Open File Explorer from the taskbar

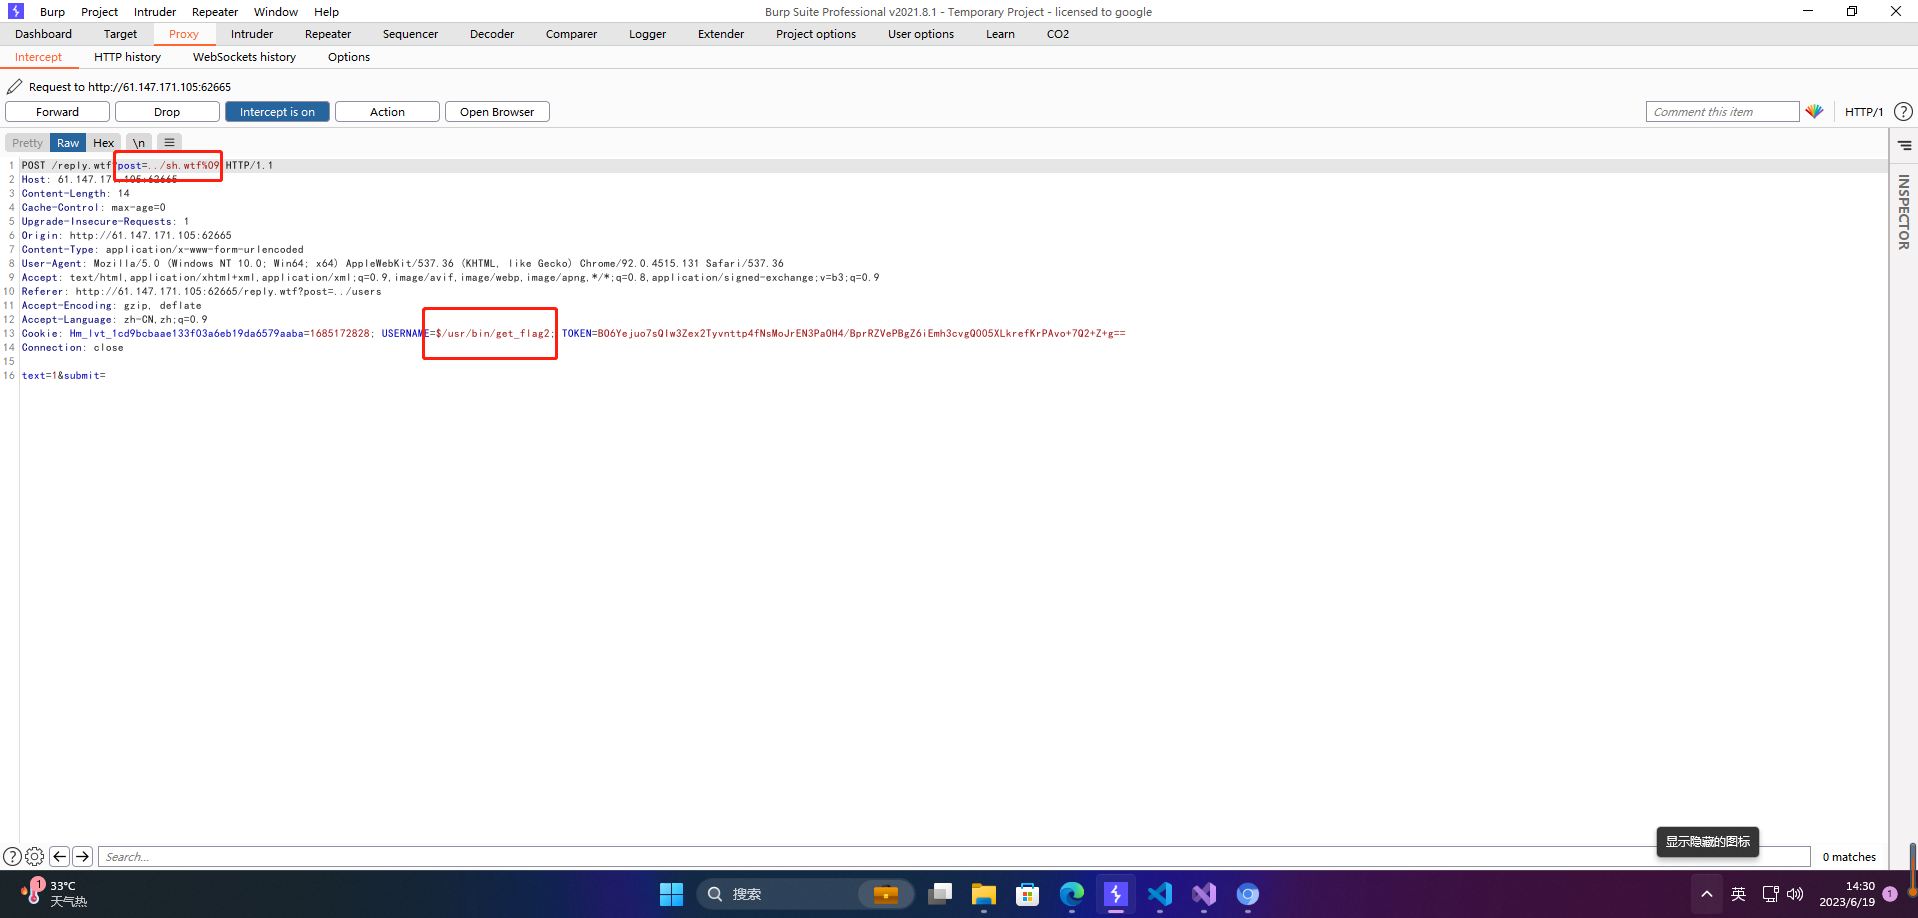pyautogui.click(x=984, y=894)
